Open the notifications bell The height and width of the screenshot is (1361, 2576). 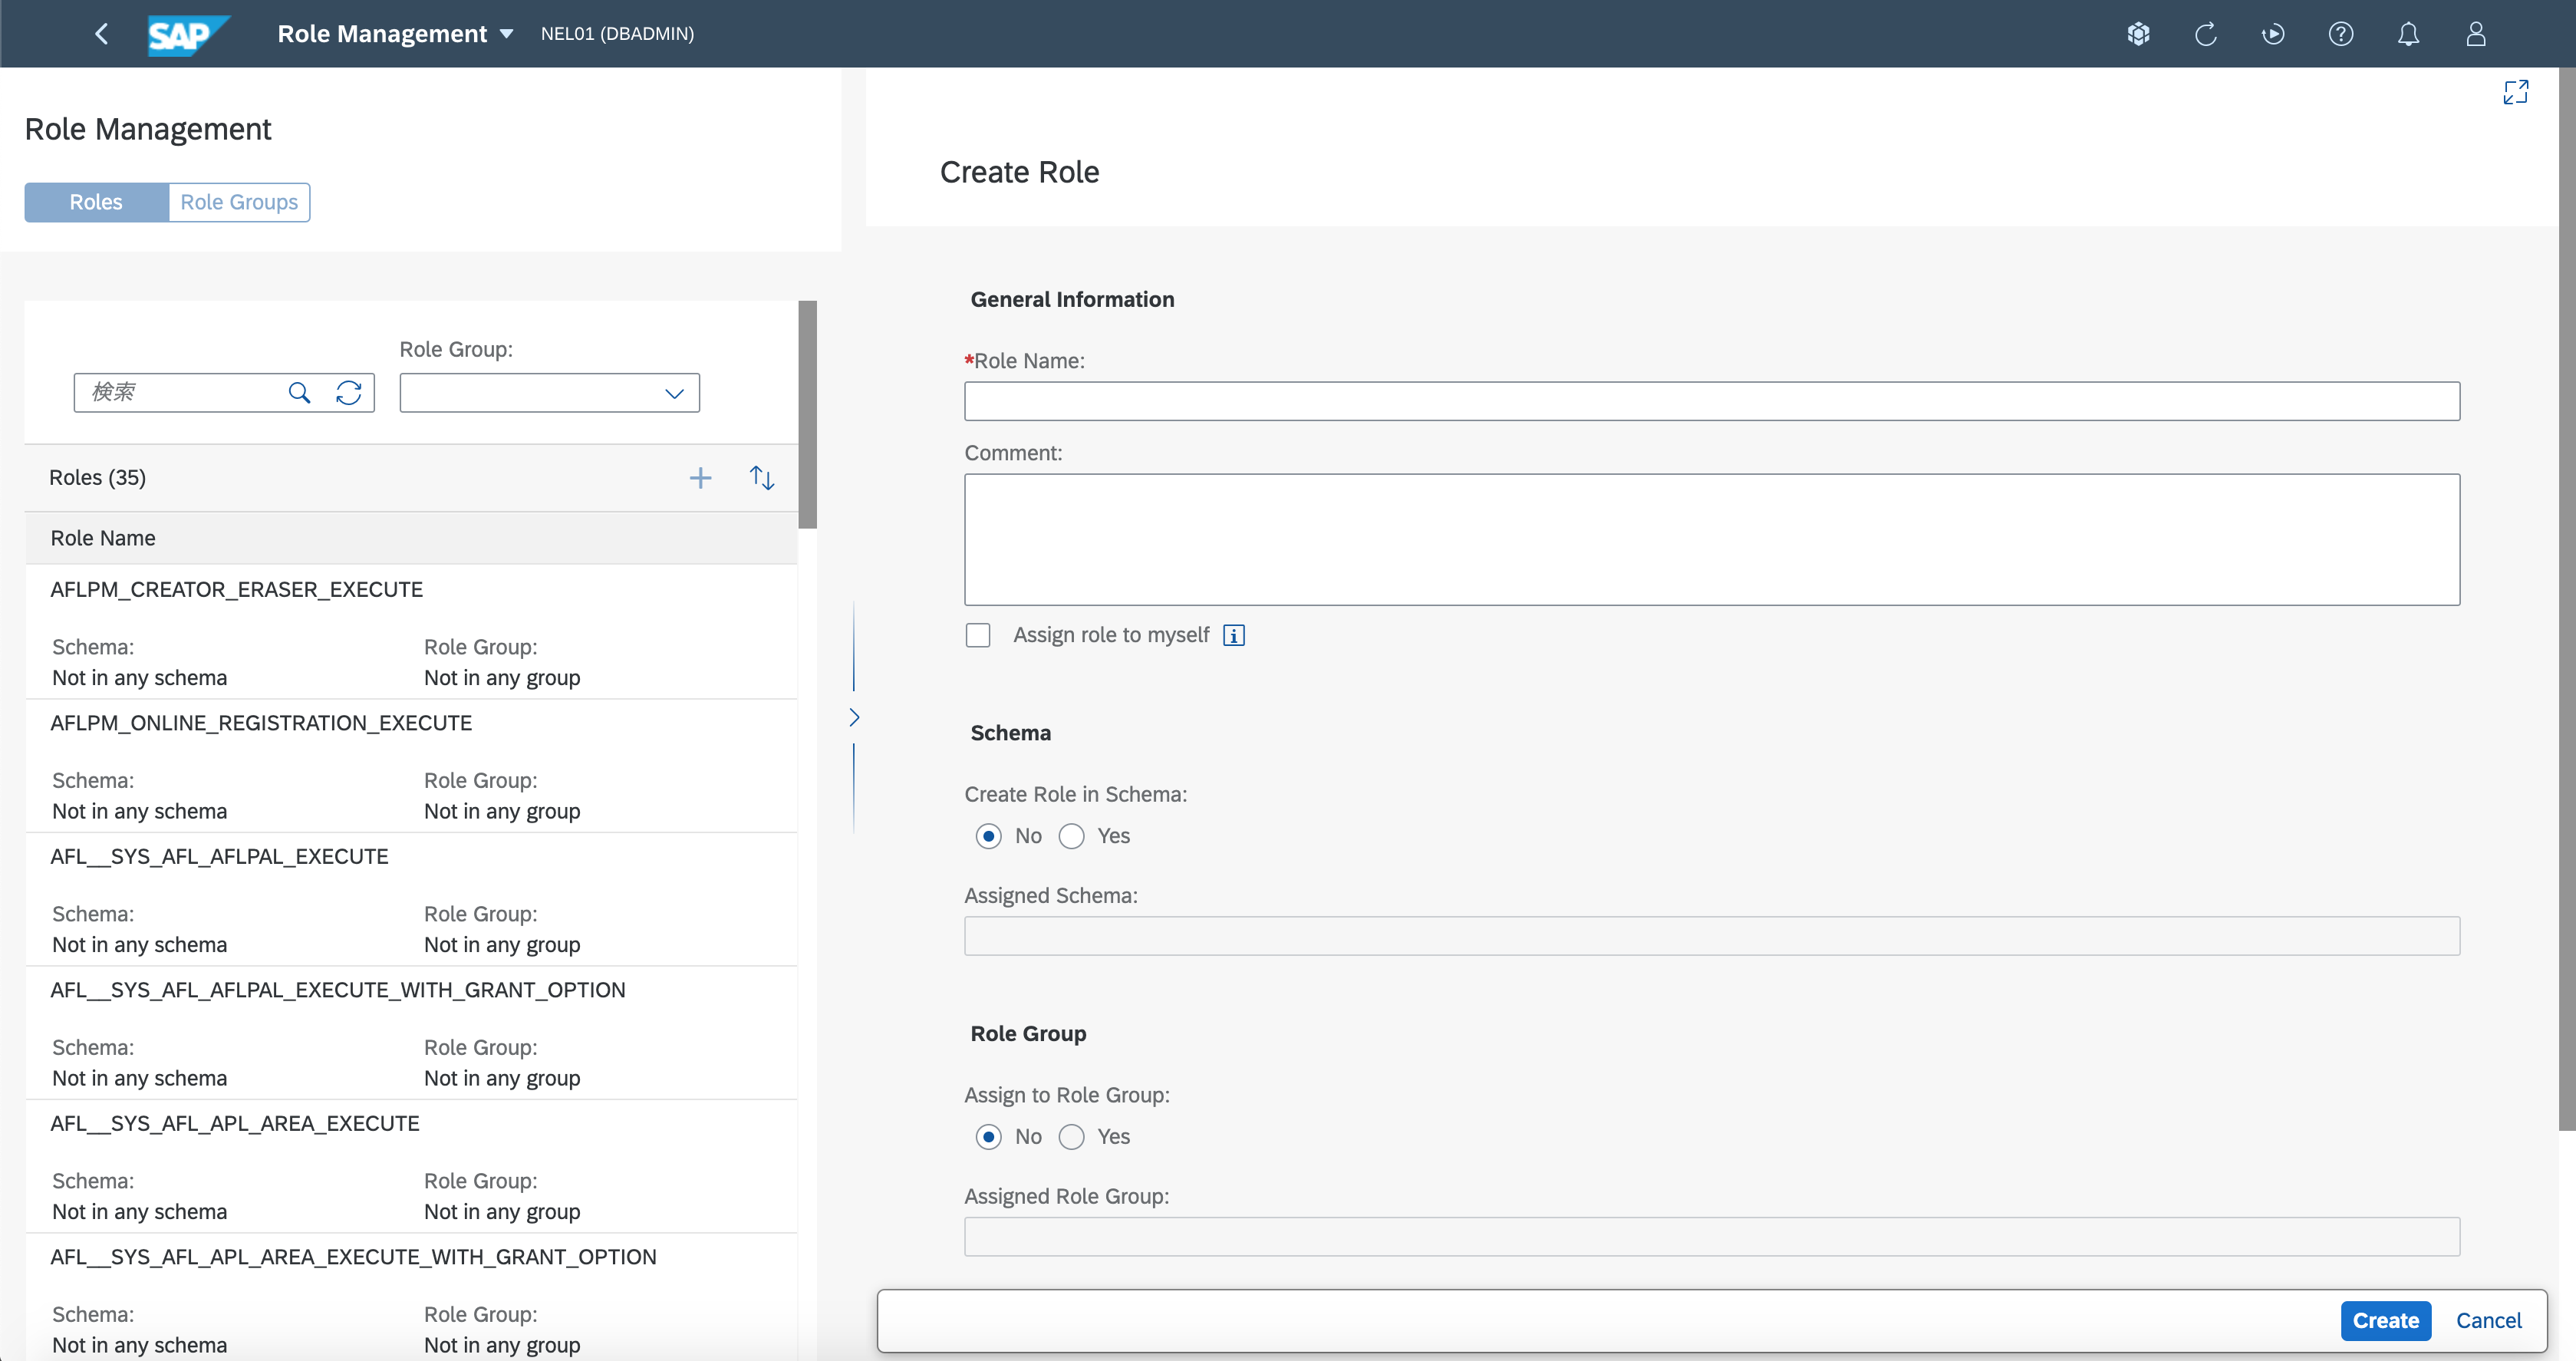[2408, 34]
